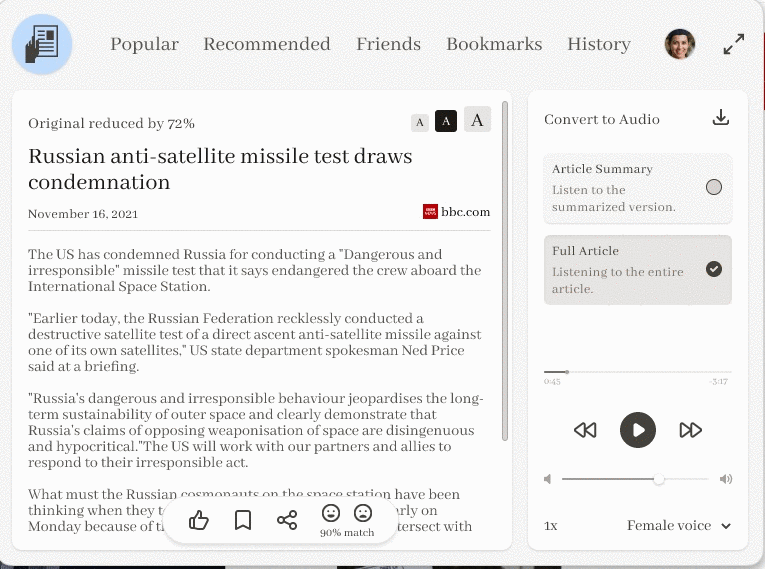Click the happy face reaction
Viewport: 765px width, 569px height.
pyautogui.click(x=331, y=513)
